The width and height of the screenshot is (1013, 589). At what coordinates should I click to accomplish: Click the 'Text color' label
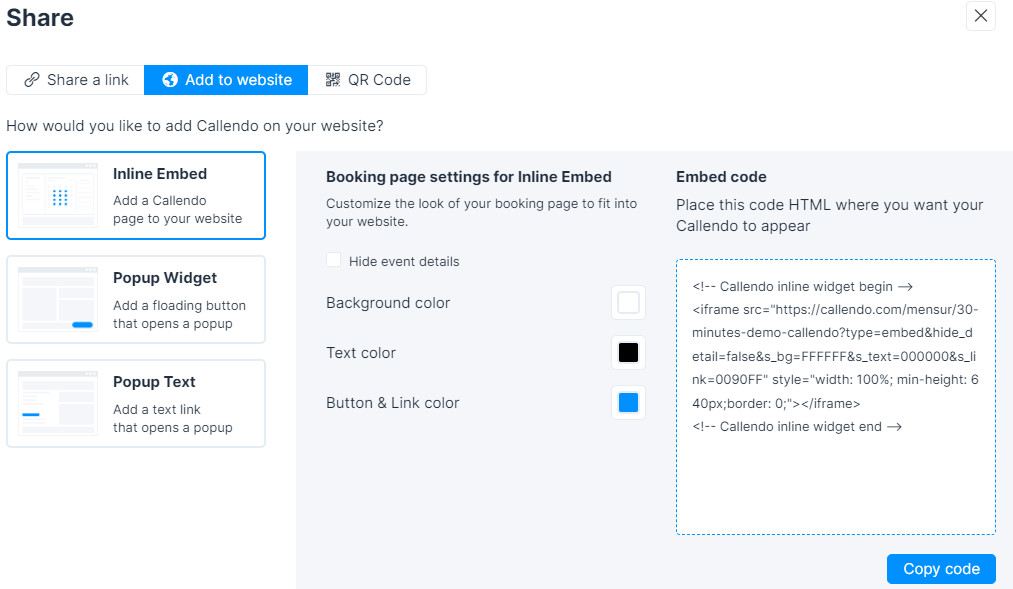[x=361, y=353]
